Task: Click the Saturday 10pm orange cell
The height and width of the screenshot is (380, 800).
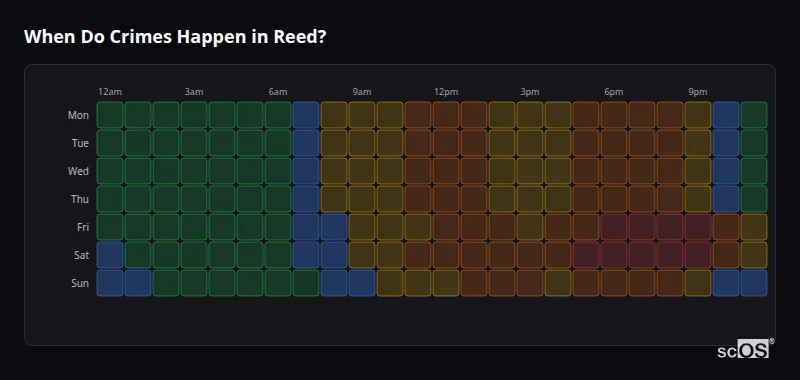Action: tap(726, 255)
